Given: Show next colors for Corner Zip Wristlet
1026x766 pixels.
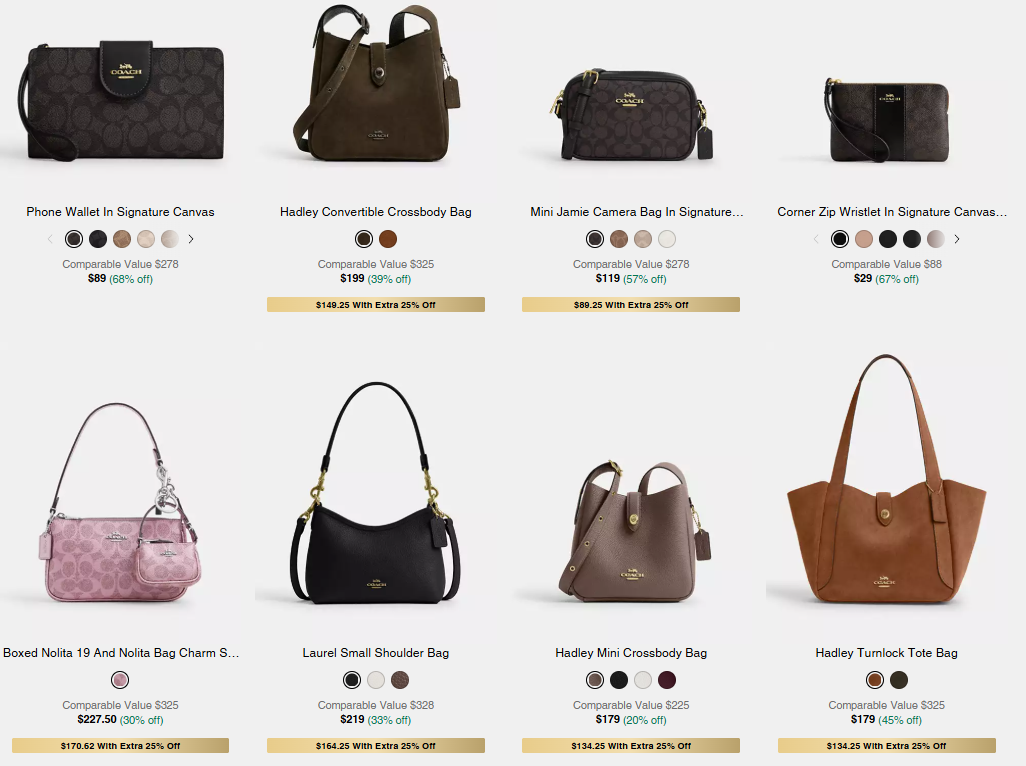Looking at the screenshot, I should (957, 239).
